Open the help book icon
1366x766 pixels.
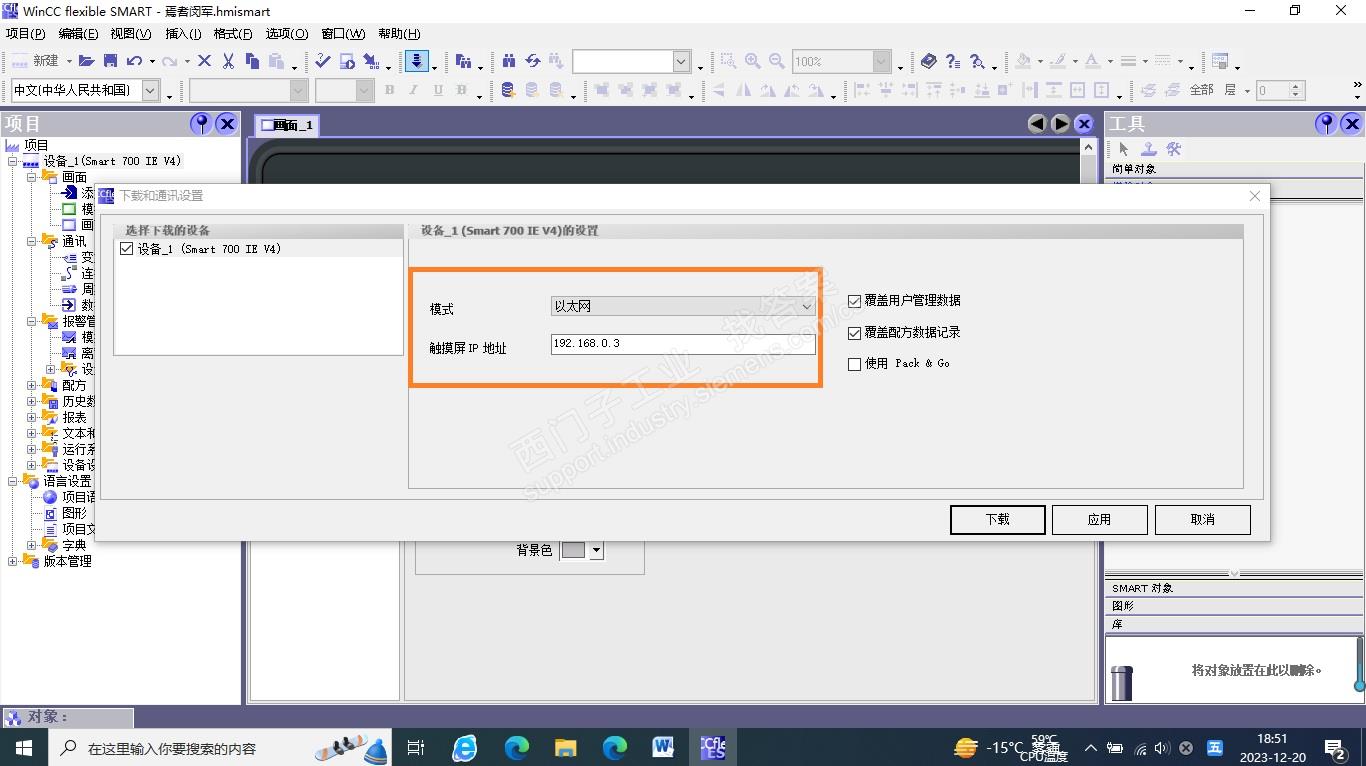[x=929, y=61]
